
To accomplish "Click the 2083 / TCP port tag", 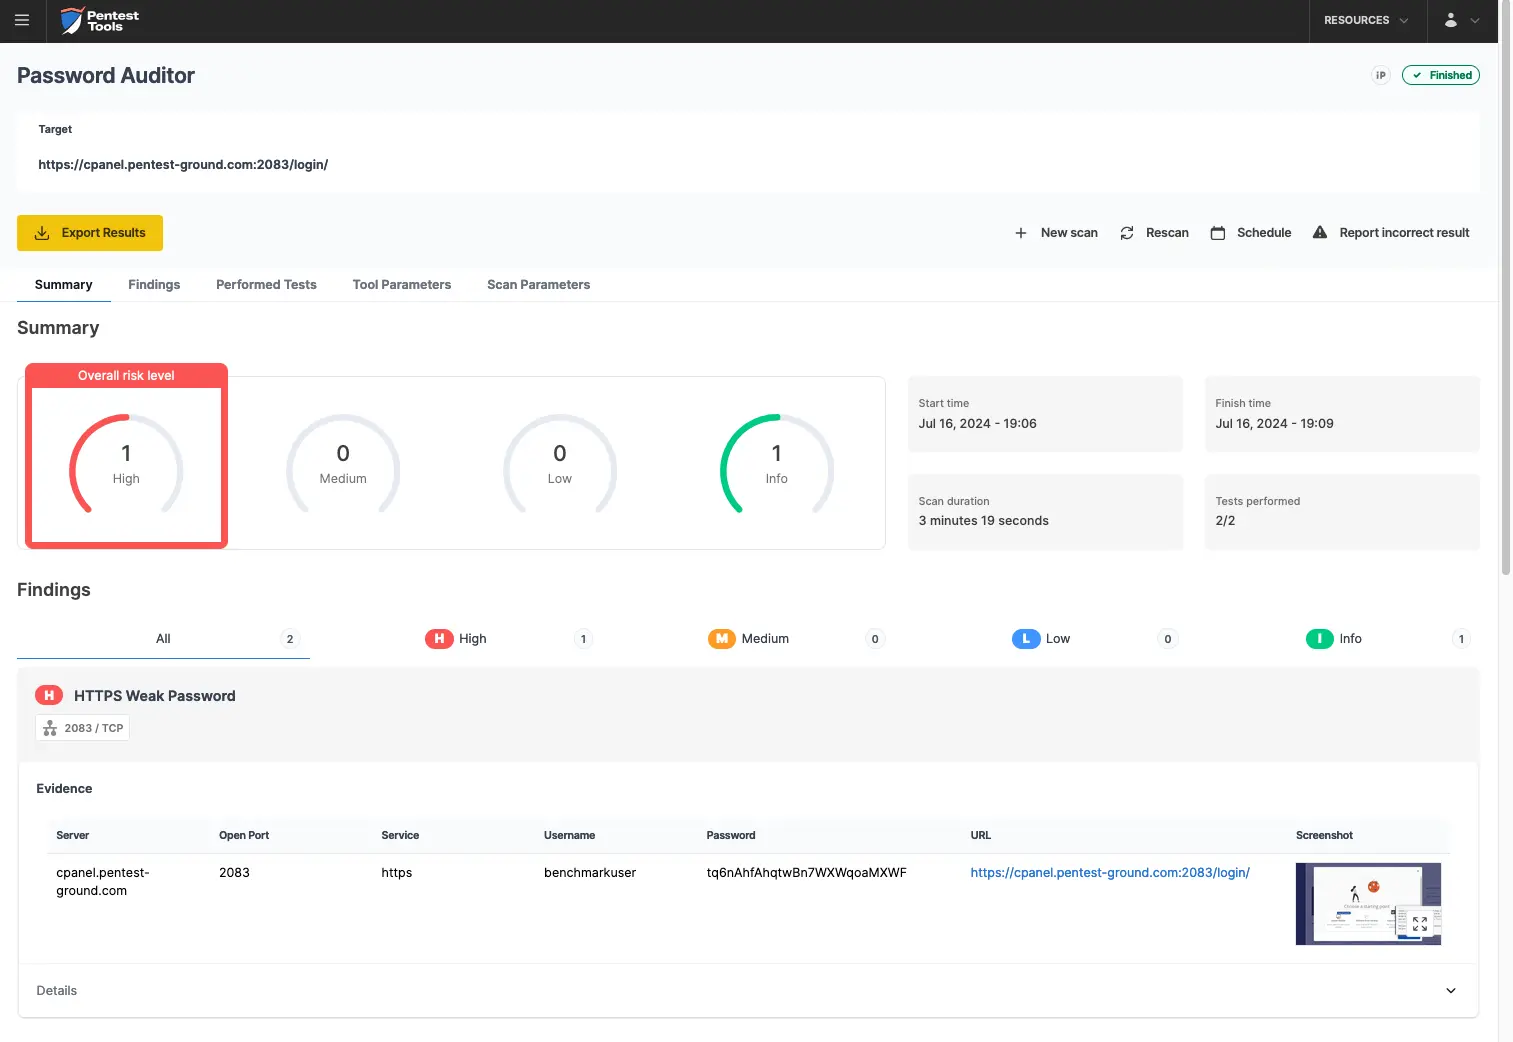I will (x=83, y=728).
